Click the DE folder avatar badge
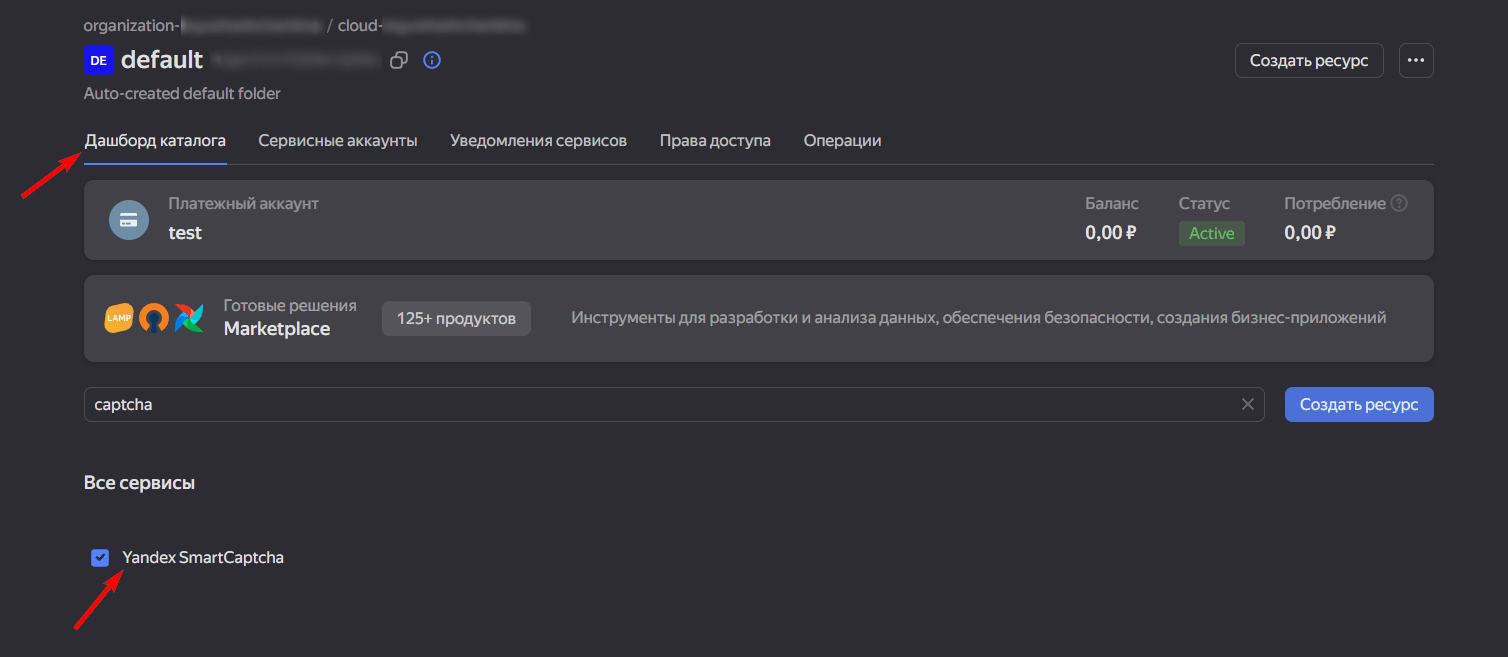This screenshot has width=1508, height=657. (98, 60)
